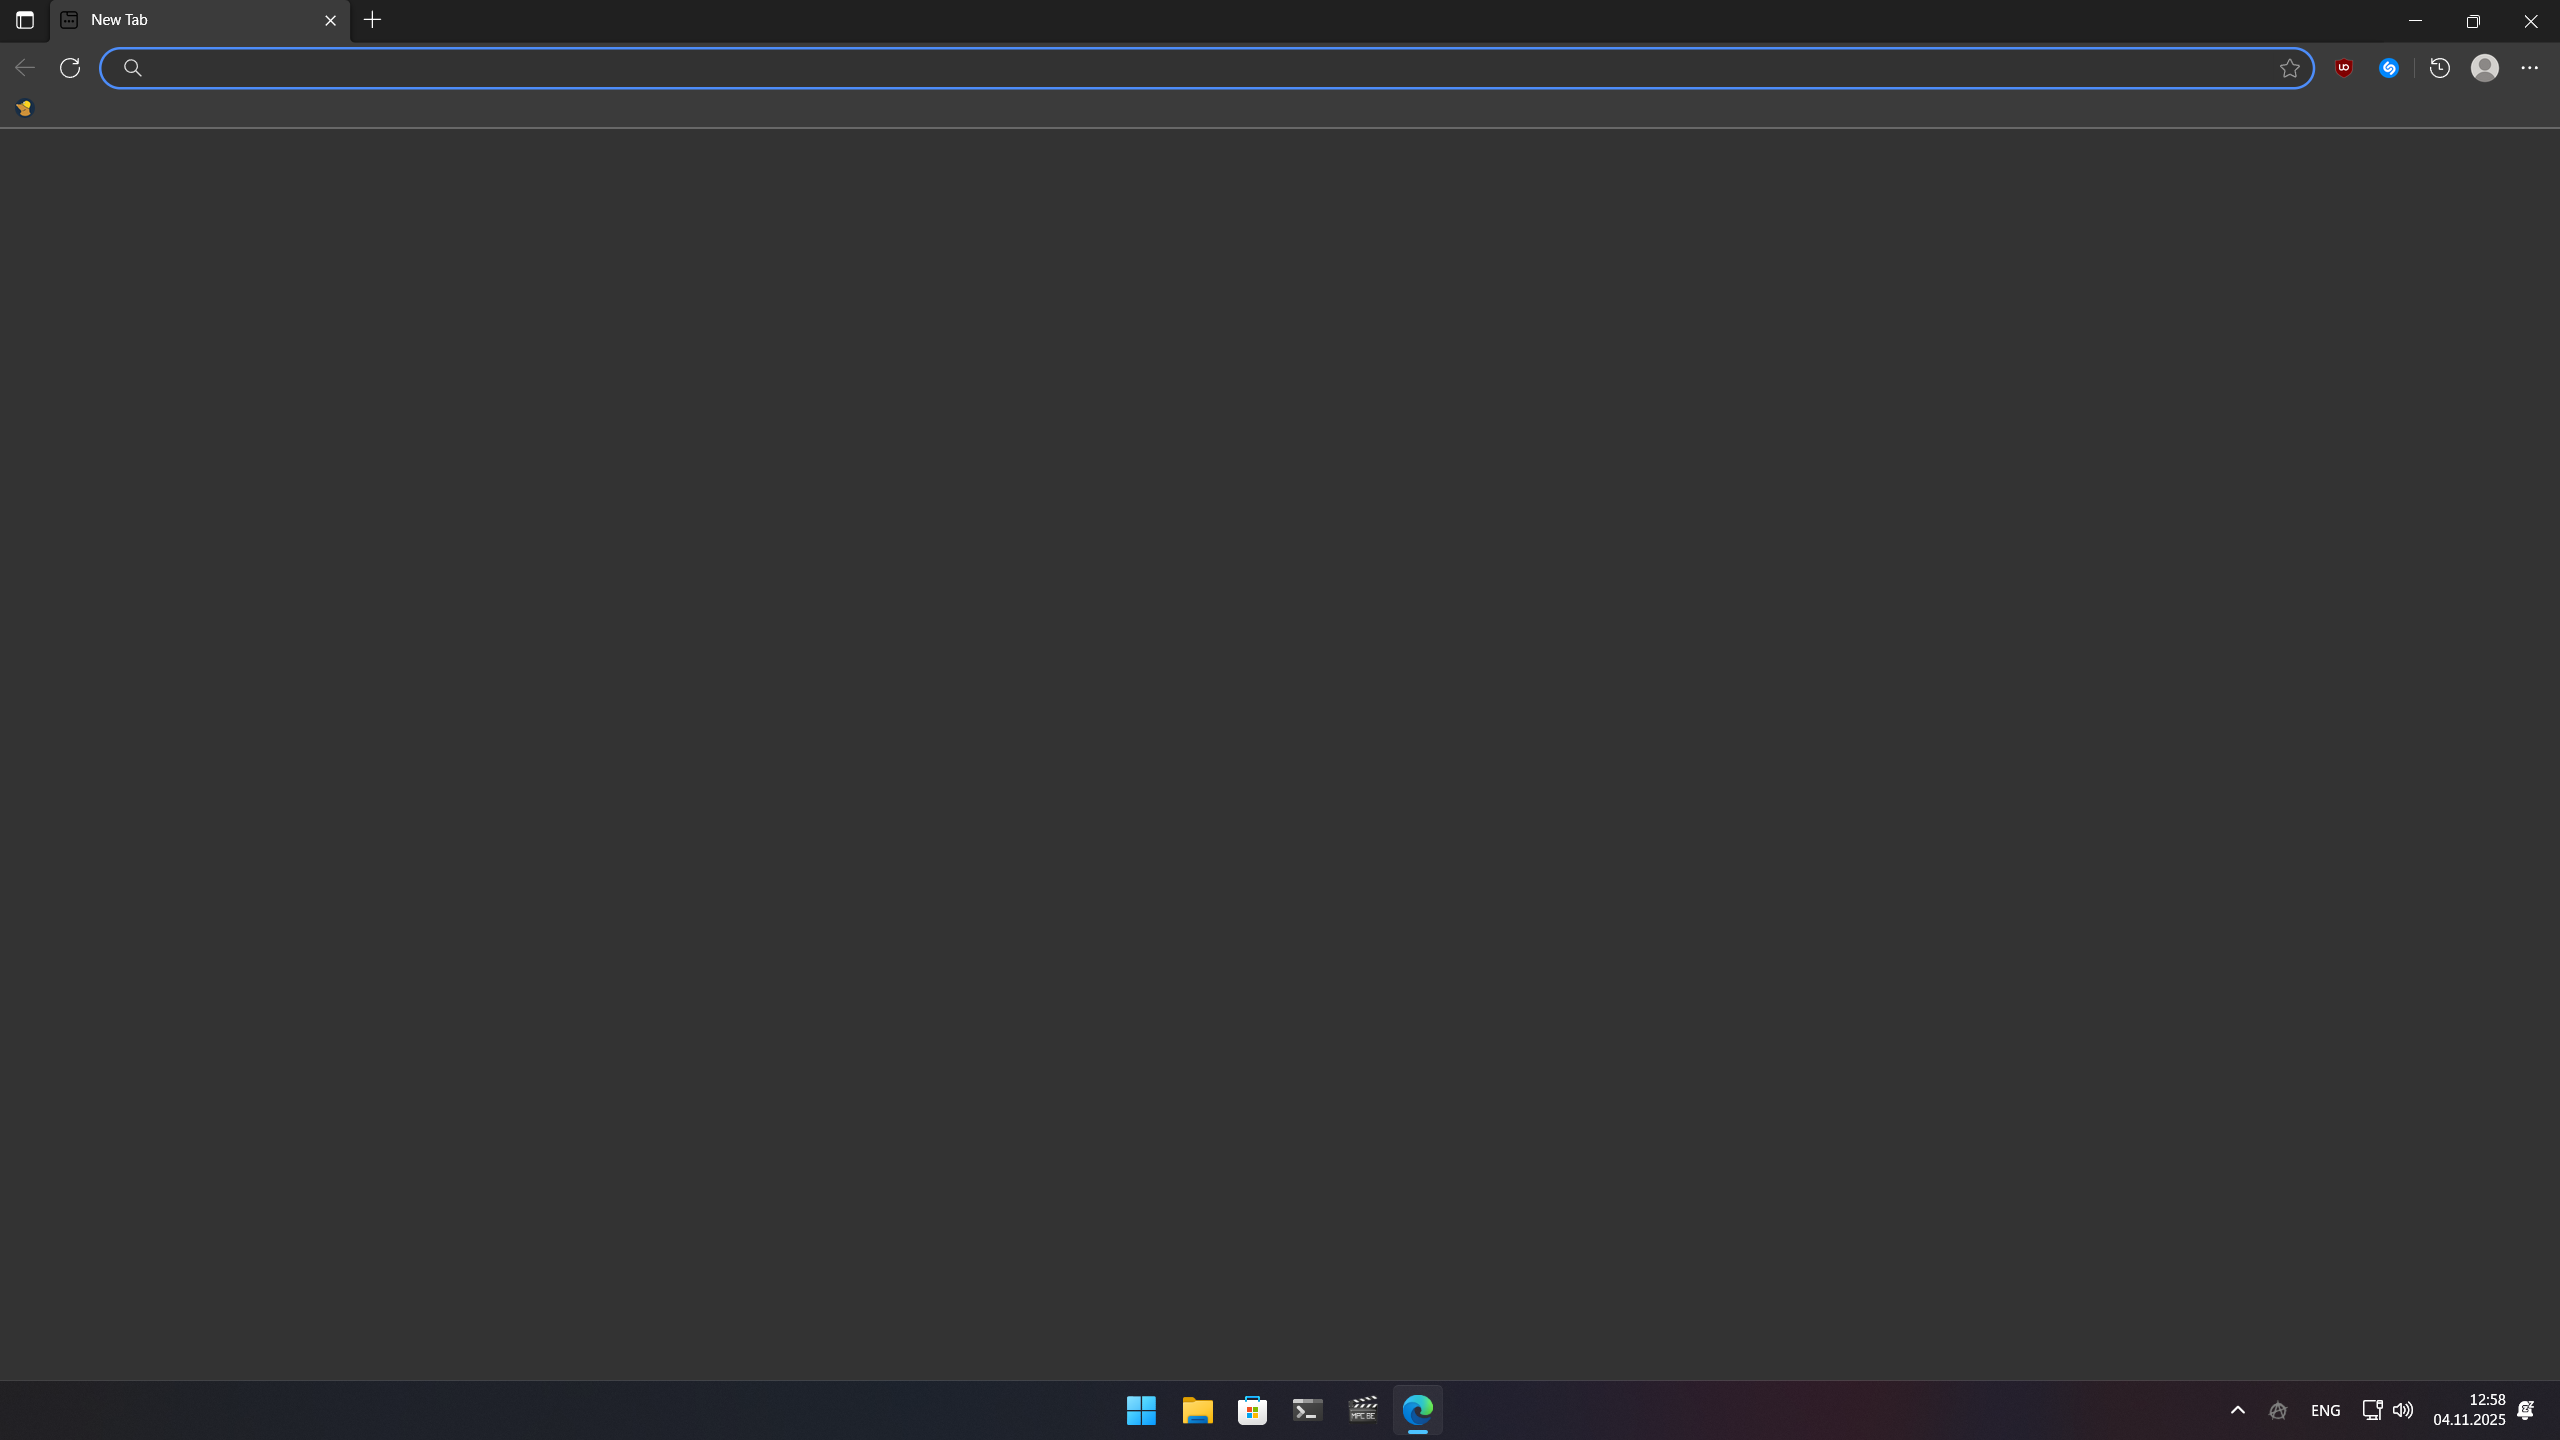
Task: Open the uBlock Origin extension
Action: coord(2344,68)
